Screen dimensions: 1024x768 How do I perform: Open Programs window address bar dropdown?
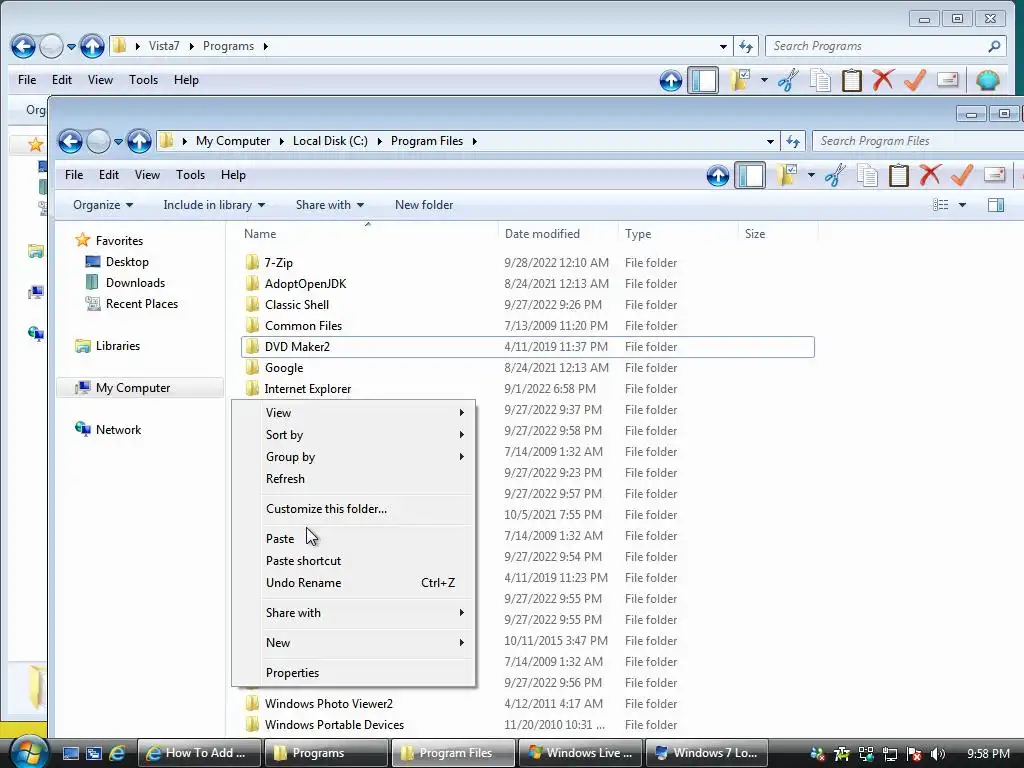(x=723, y=46)
